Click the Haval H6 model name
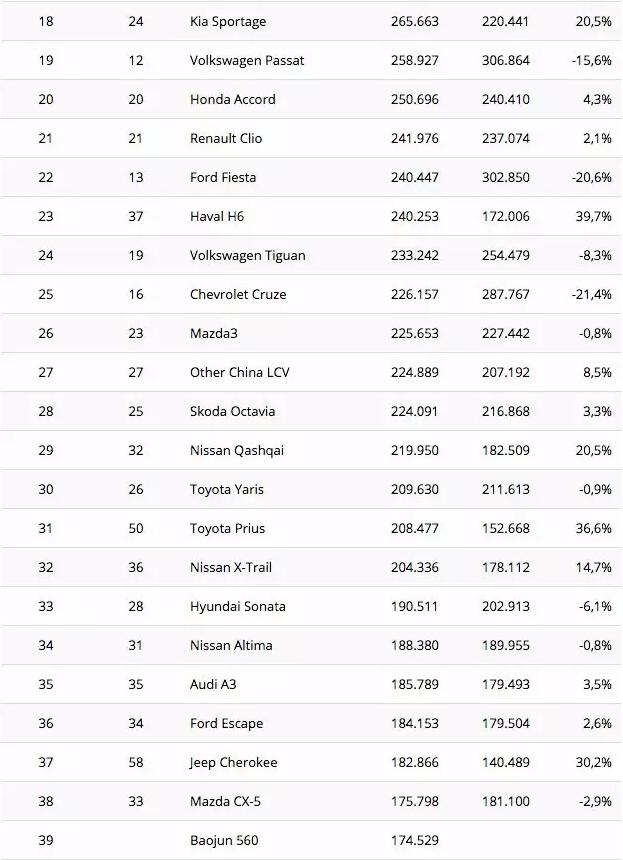Screen dimensions: 623x860 pos(217,216)
